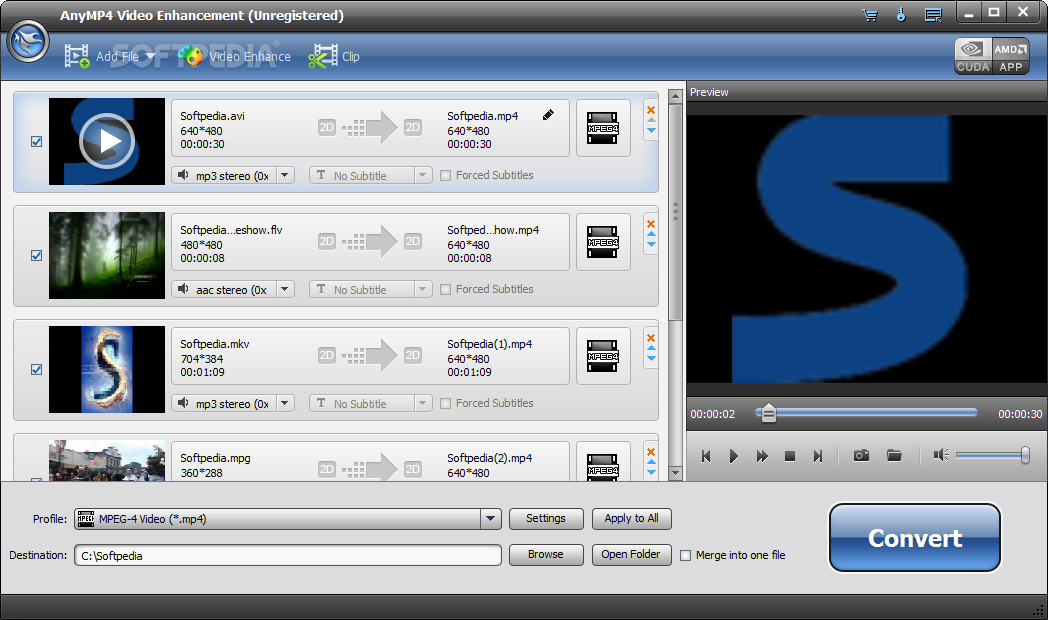This screenshot has height=620, width=1048.
Task: Open the Clip tool
Action: click(x=334, y=56)
